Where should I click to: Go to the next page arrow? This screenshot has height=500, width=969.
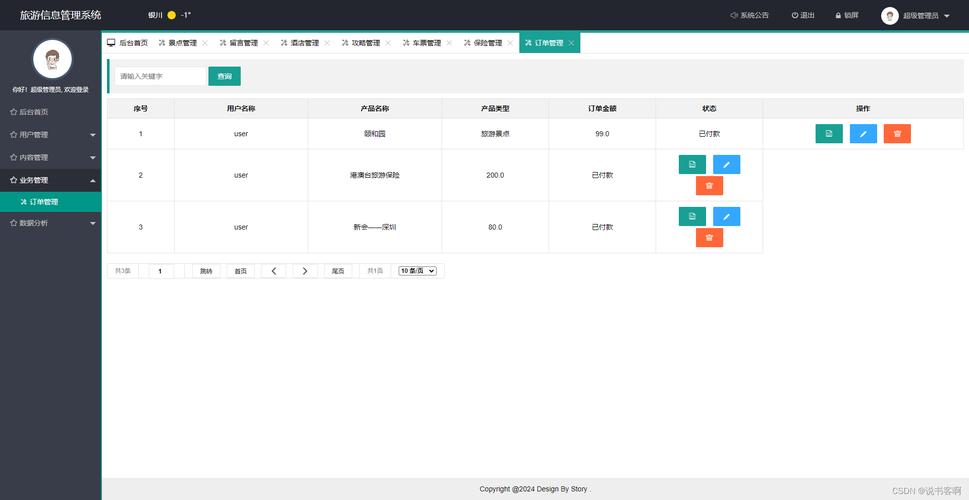(305, 271)
